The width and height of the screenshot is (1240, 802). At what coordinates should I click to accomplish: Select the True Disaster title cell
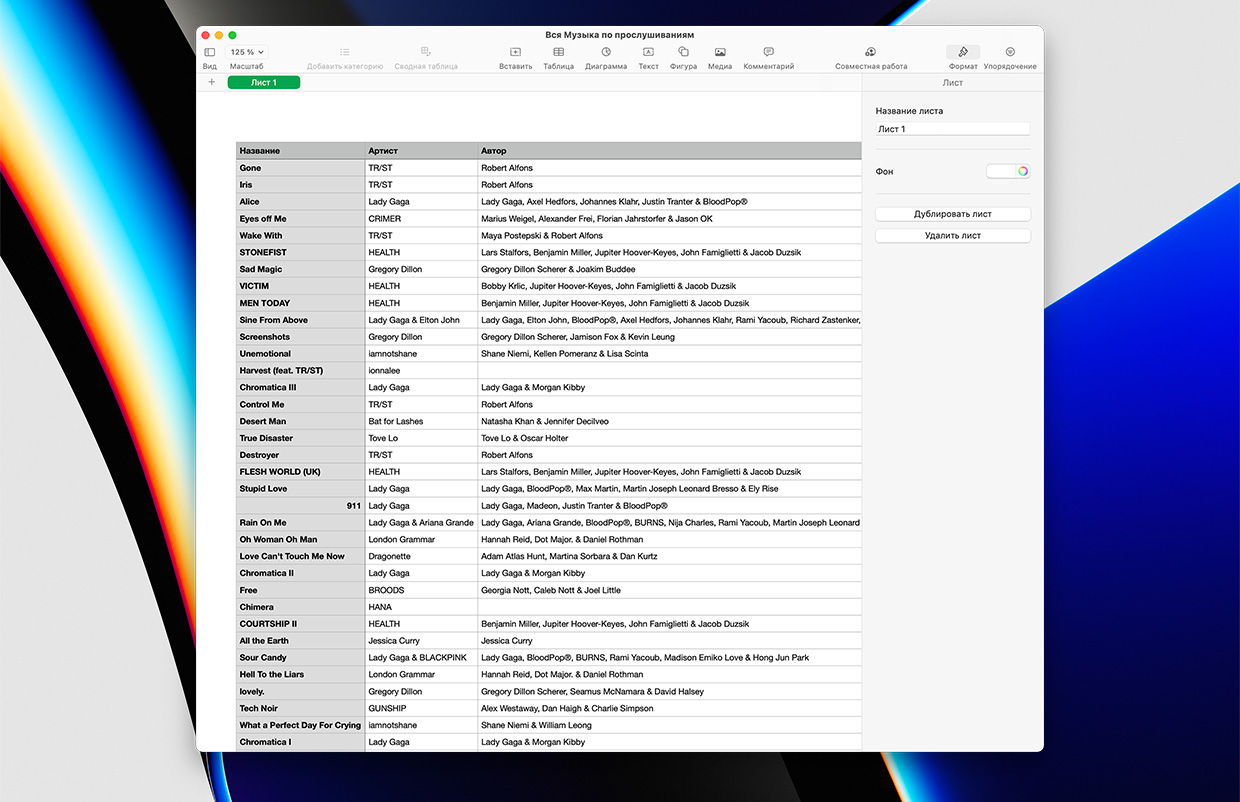tap(300, 438)
